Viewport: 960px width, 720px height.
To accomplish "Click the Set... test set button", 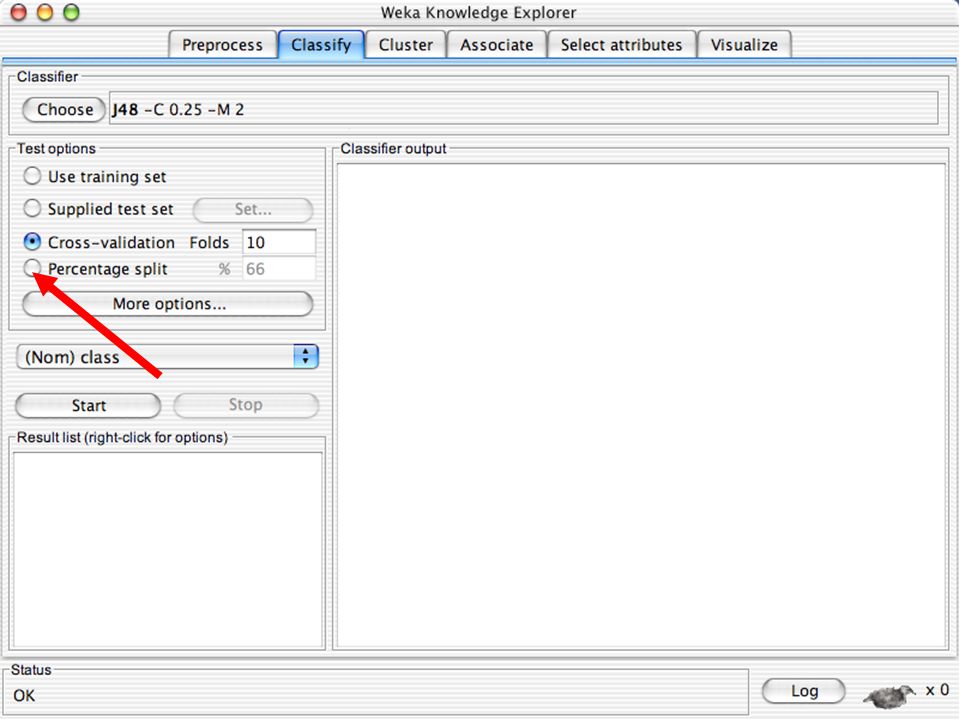I will click(x=253, y=209).
